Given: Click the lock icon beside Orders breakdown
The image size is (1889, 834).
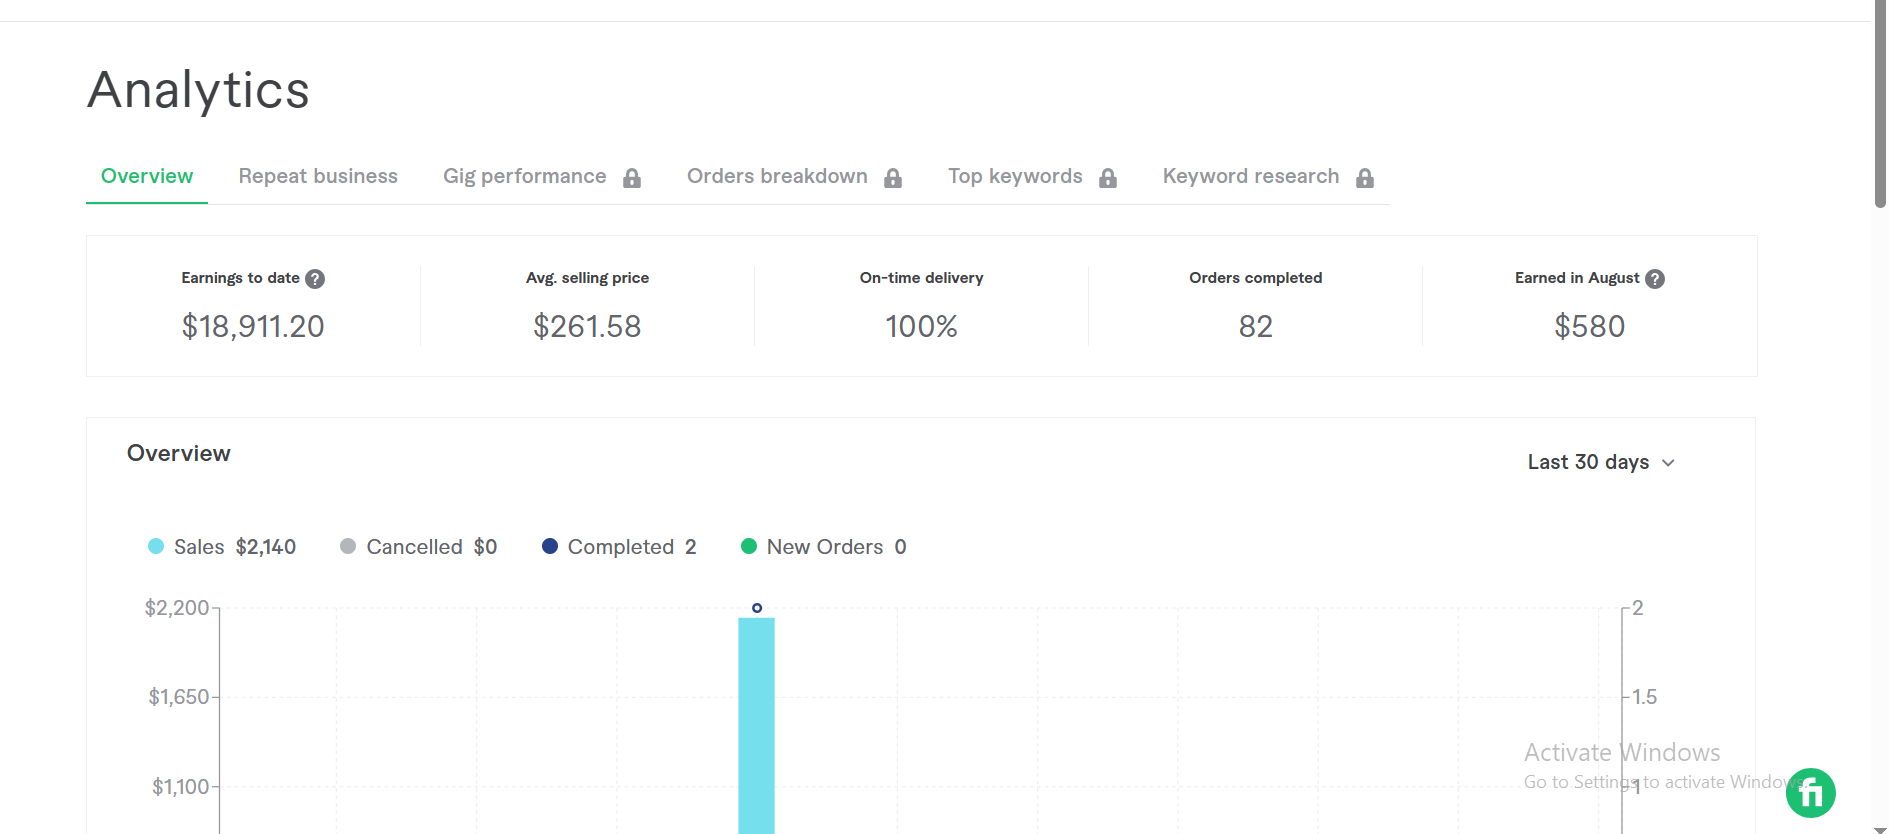Looking at the screenshot, I should pyautogui.click(x=893, y=178).
